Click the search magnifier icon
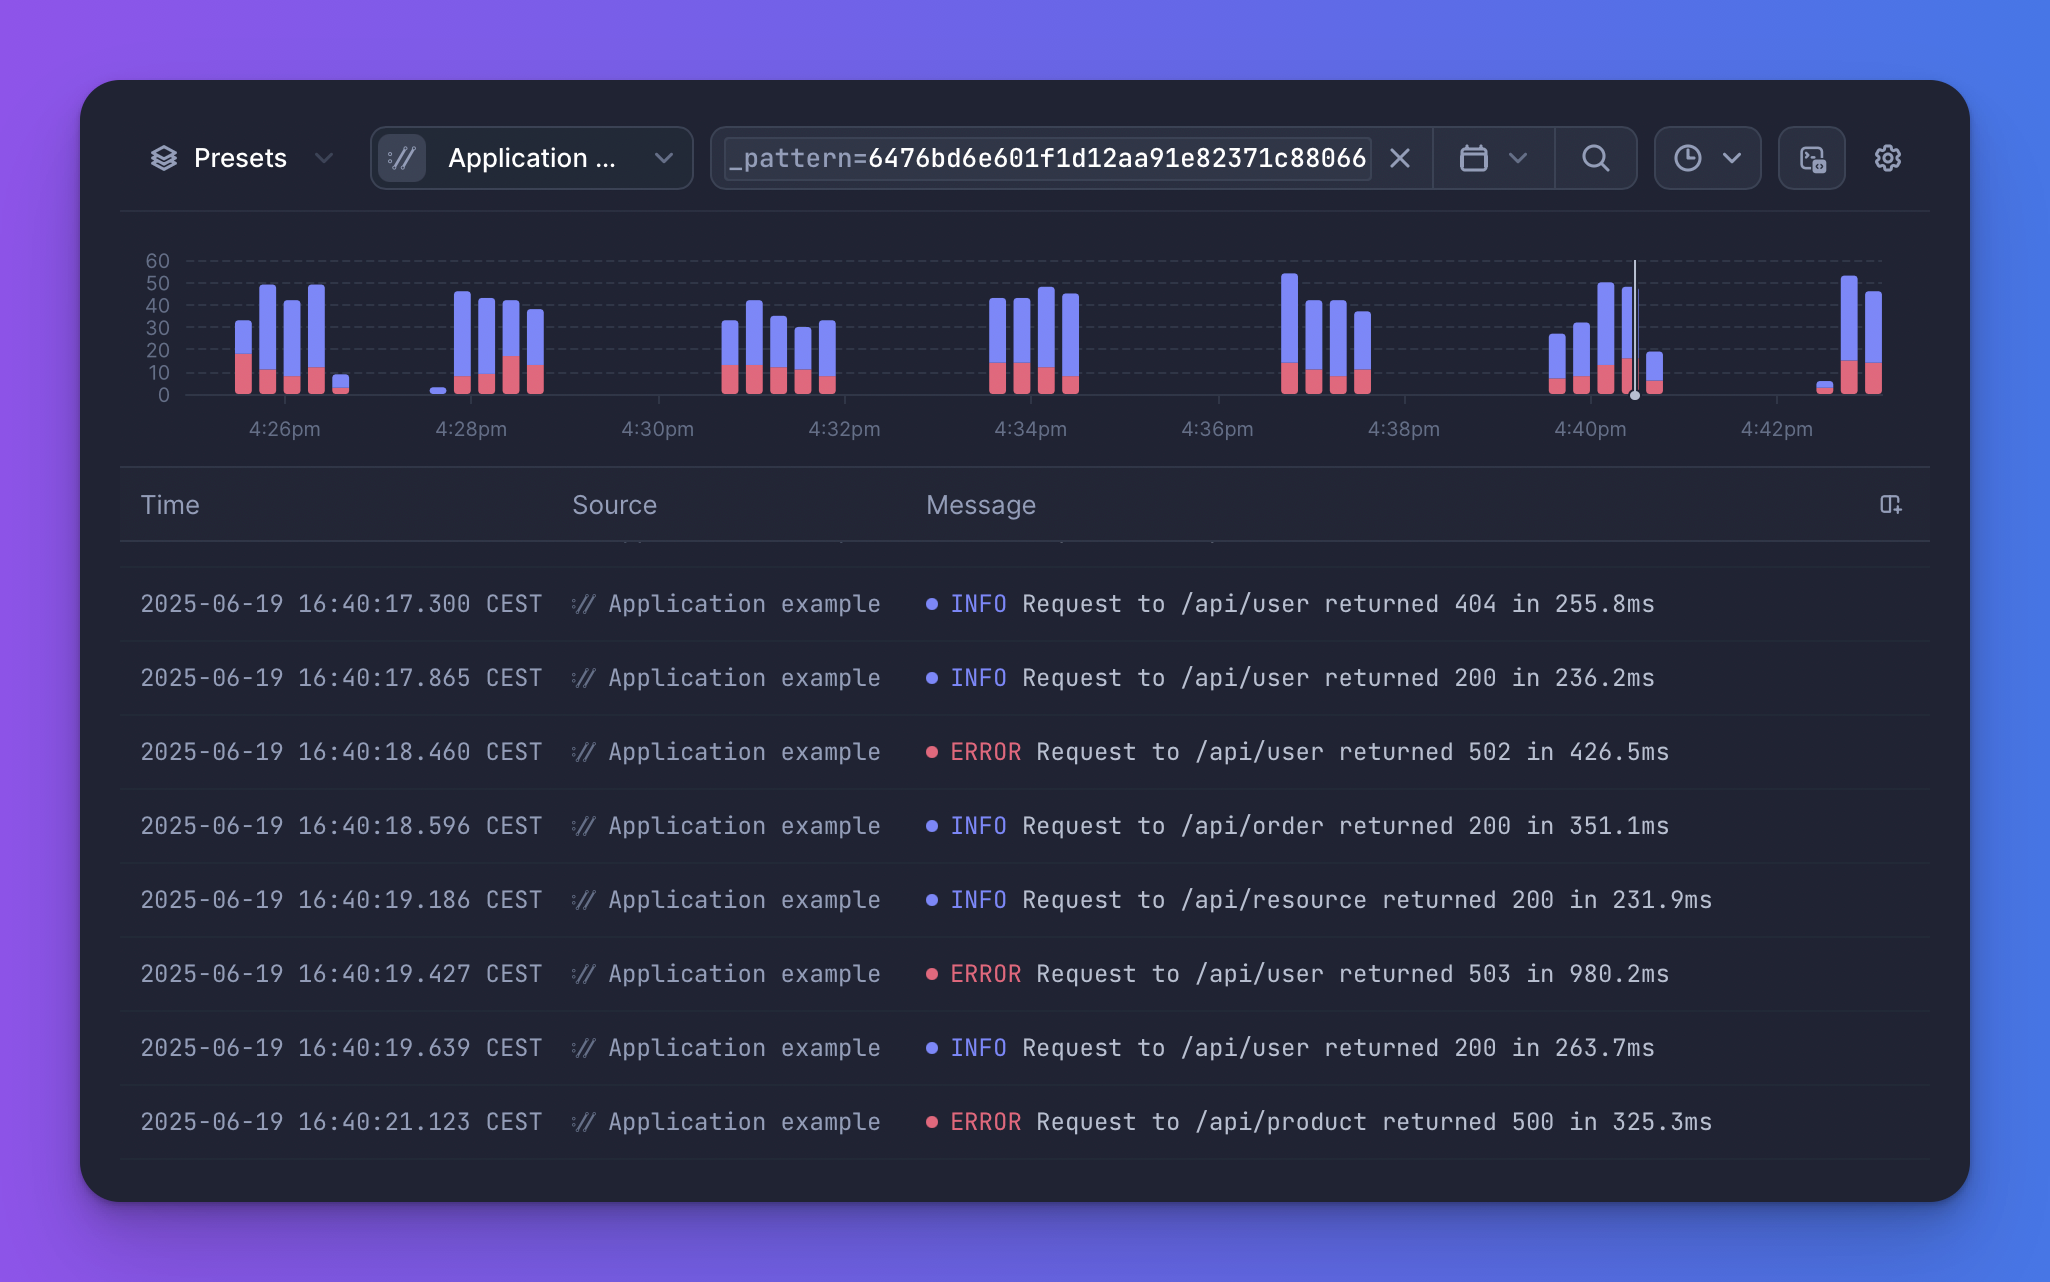This screenshot has height=1282, width=2050. pyautogui.click(x=1594, y=158)
